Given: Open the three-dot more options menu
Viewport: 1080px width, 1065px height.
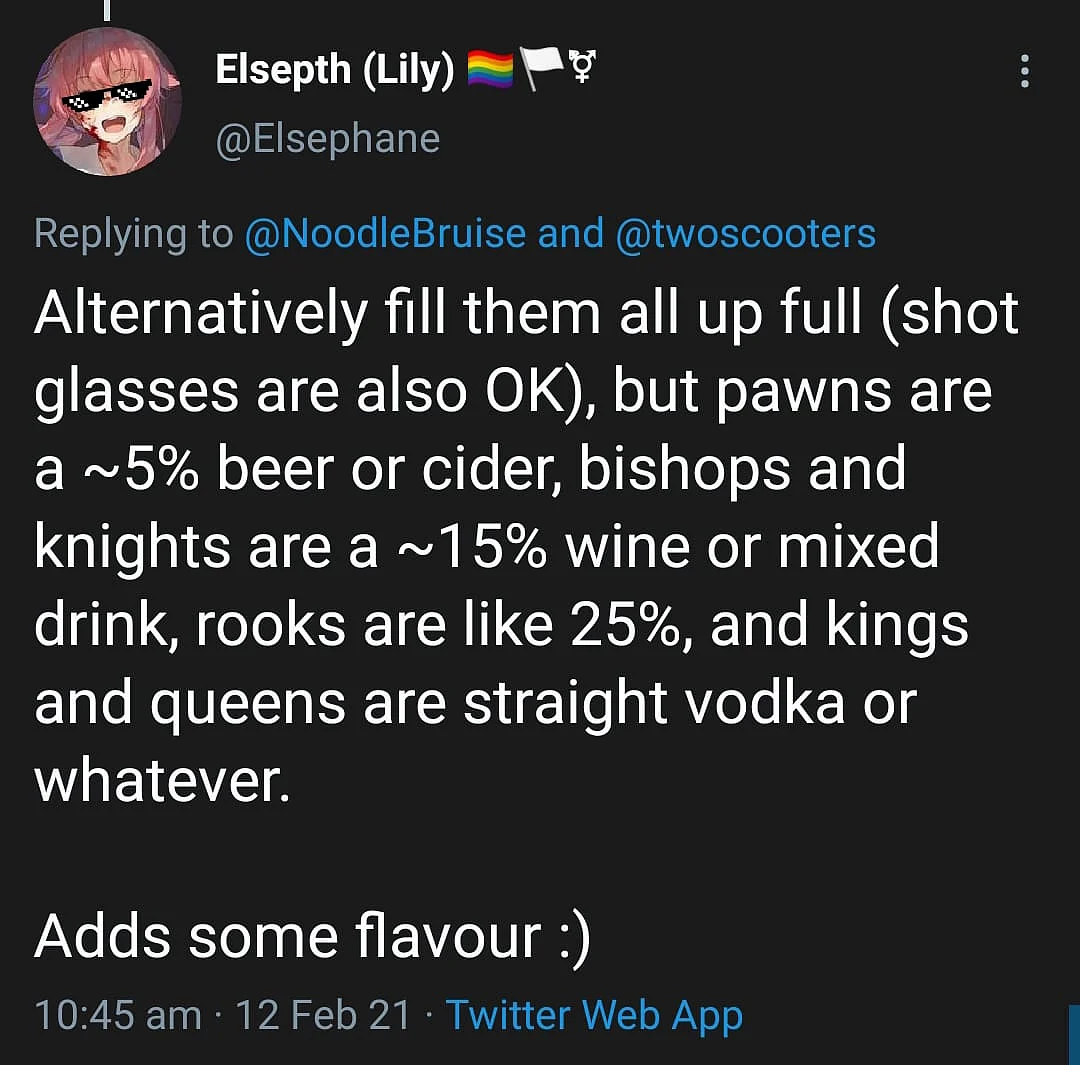Looking at the screenshot, I should [1024, 71].
